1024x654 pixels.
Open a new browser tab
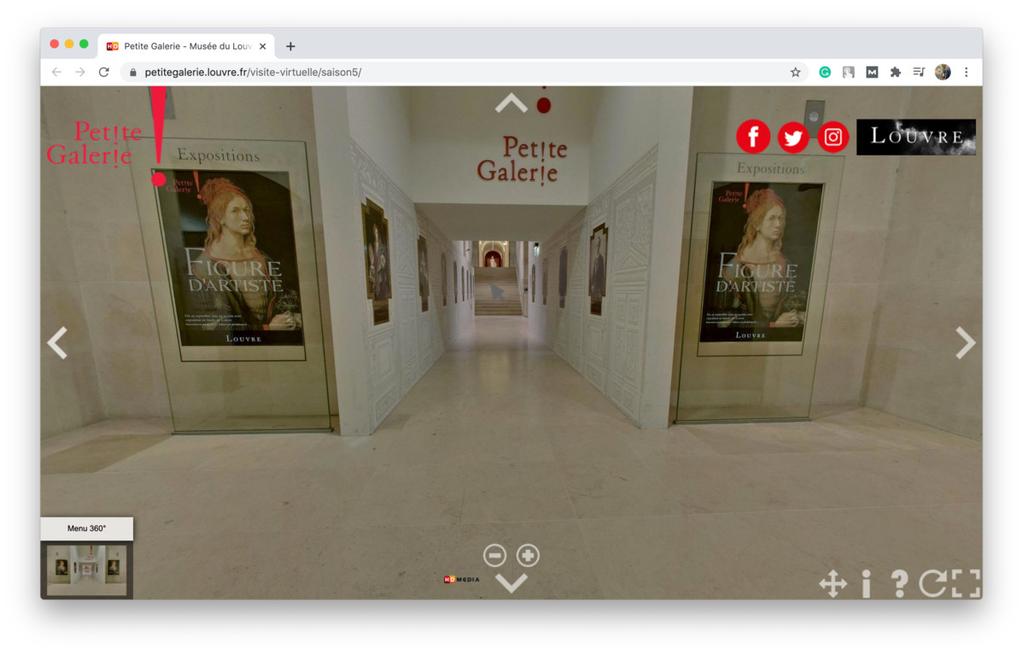(x=291, y=46)
